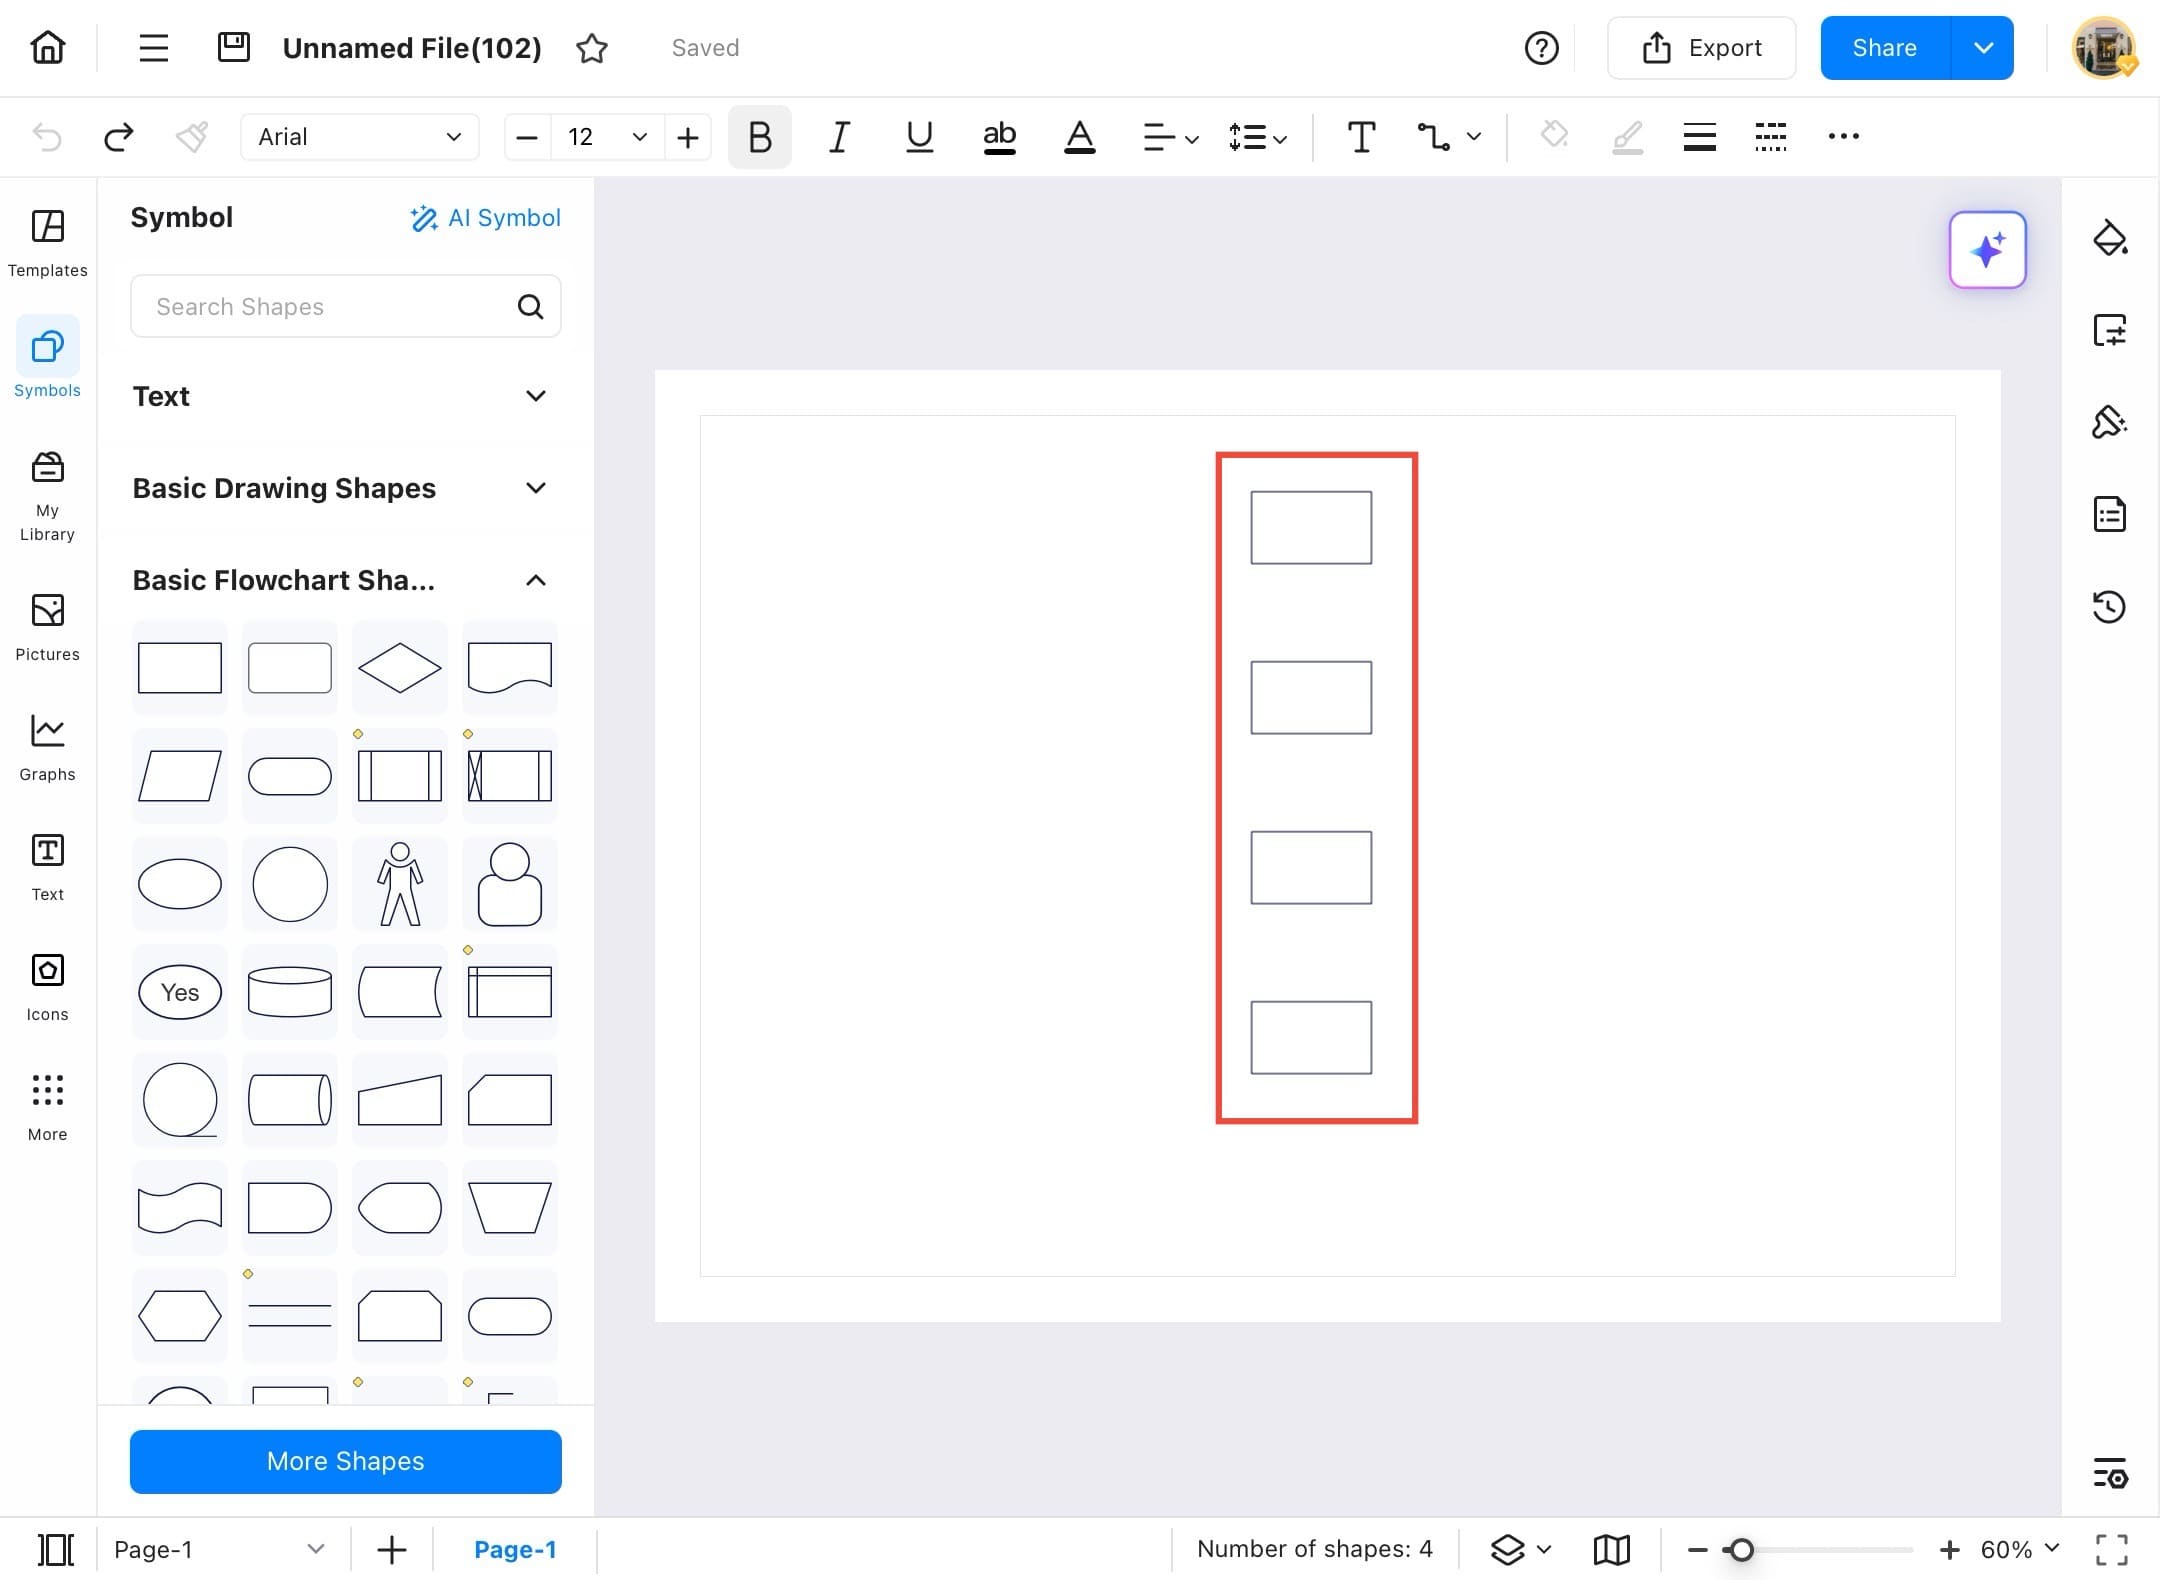Image resolution: width=2160 pixels, height=1580 pixels.
Task: Click the zoom slider handle
Action: pyautogui.click(x=1741, y=1550)
